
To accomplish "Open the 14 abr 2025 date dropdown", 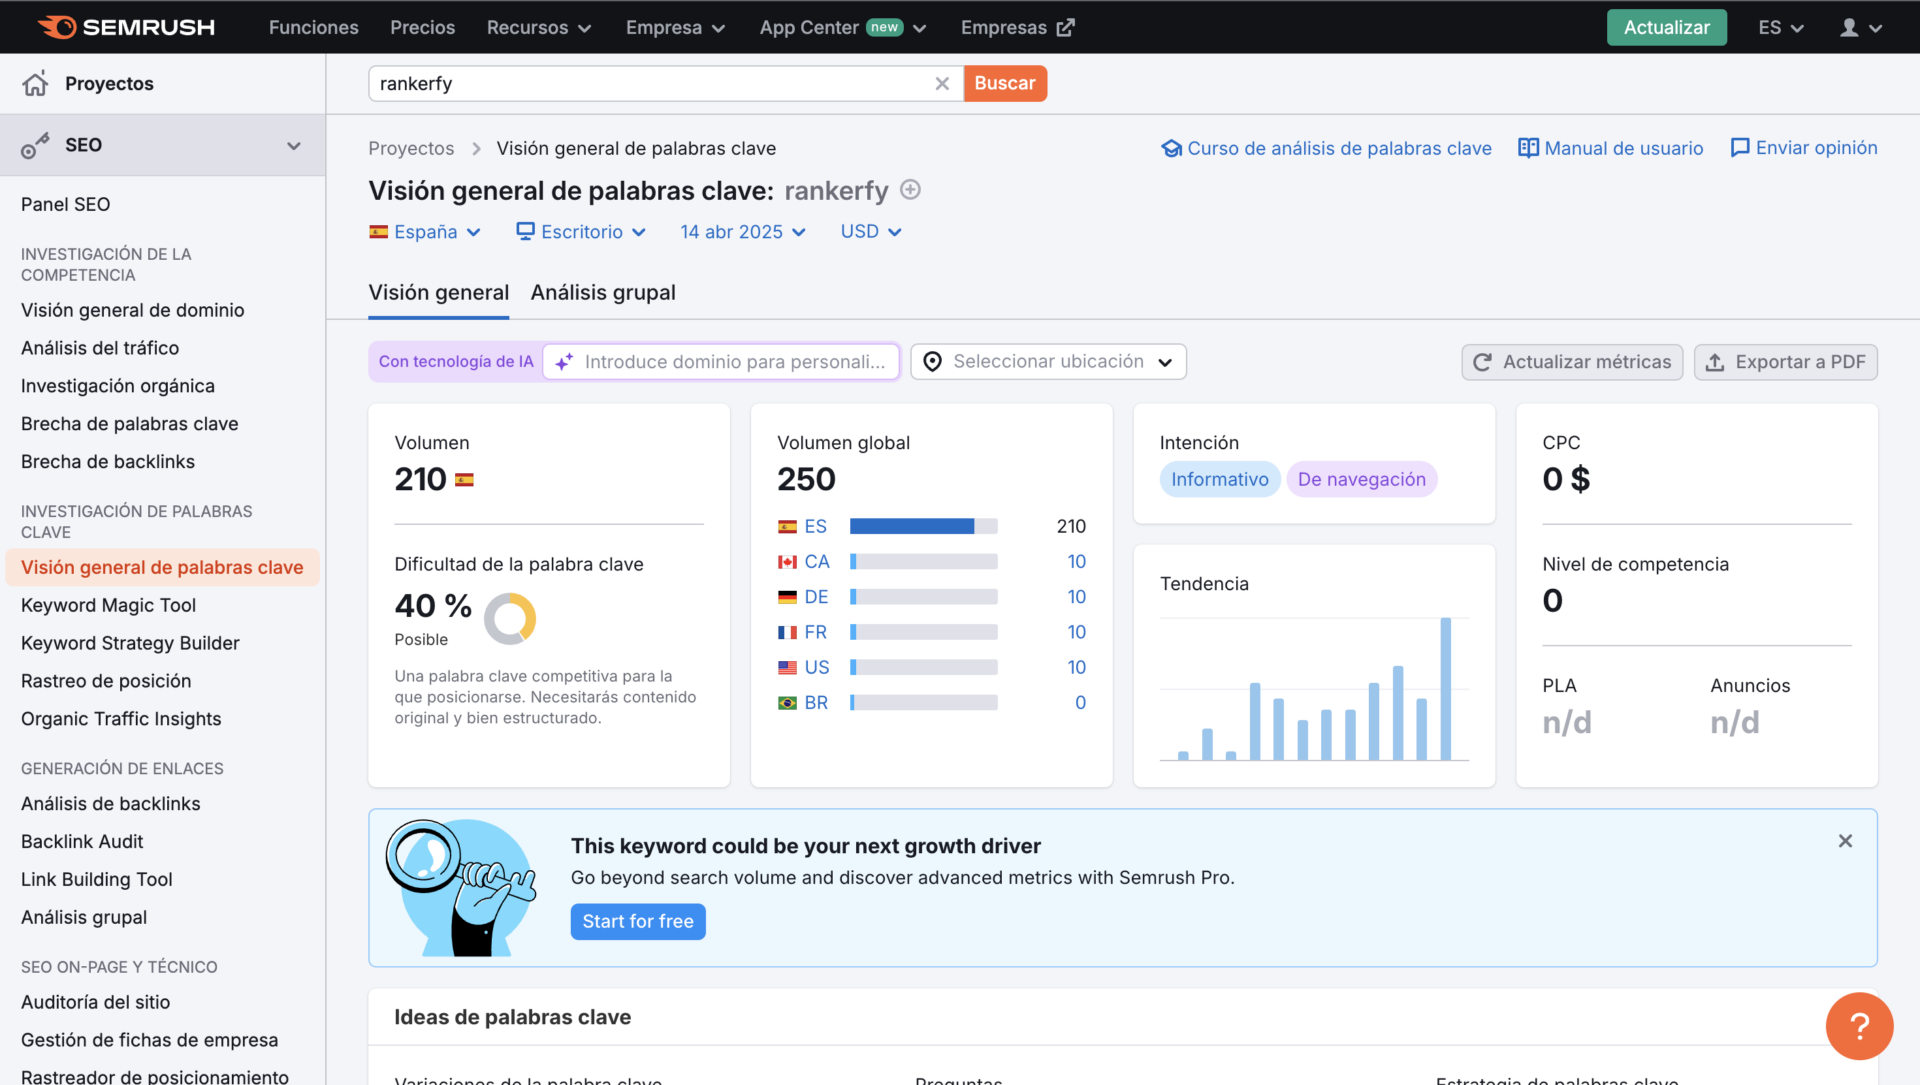I will (743, 232).
